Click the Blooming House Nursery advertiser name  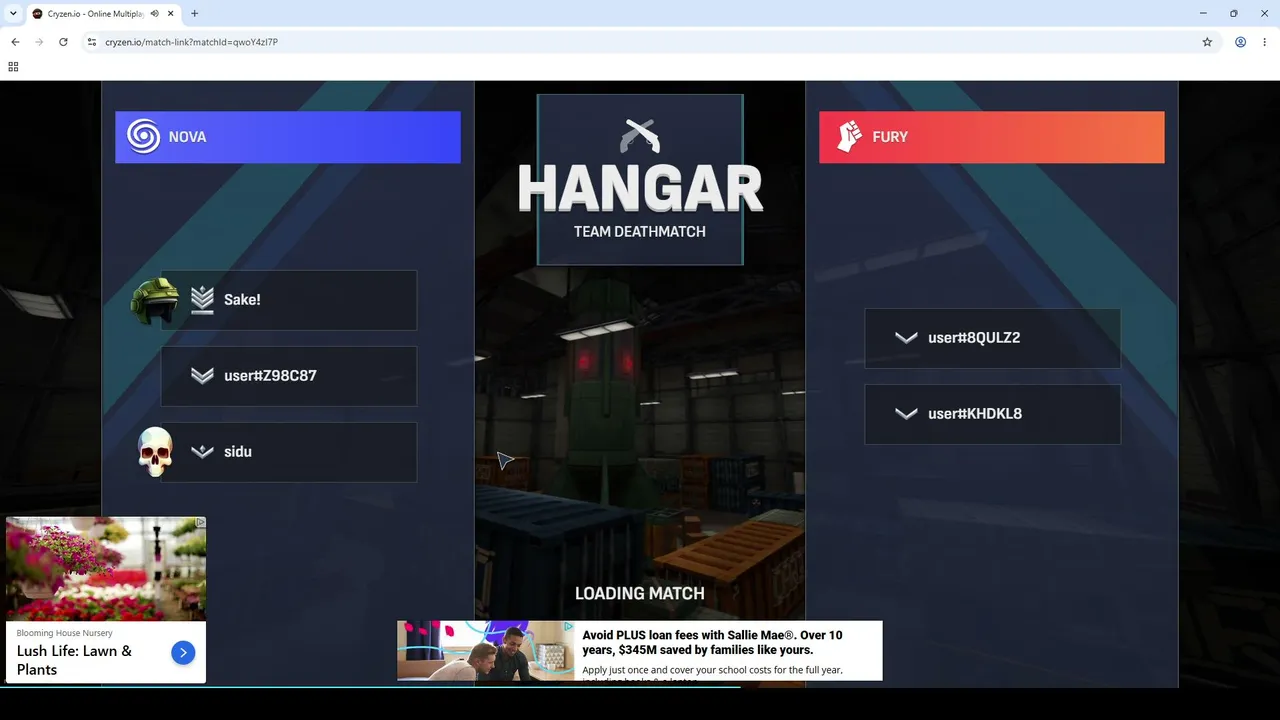(x=64, y=633)
